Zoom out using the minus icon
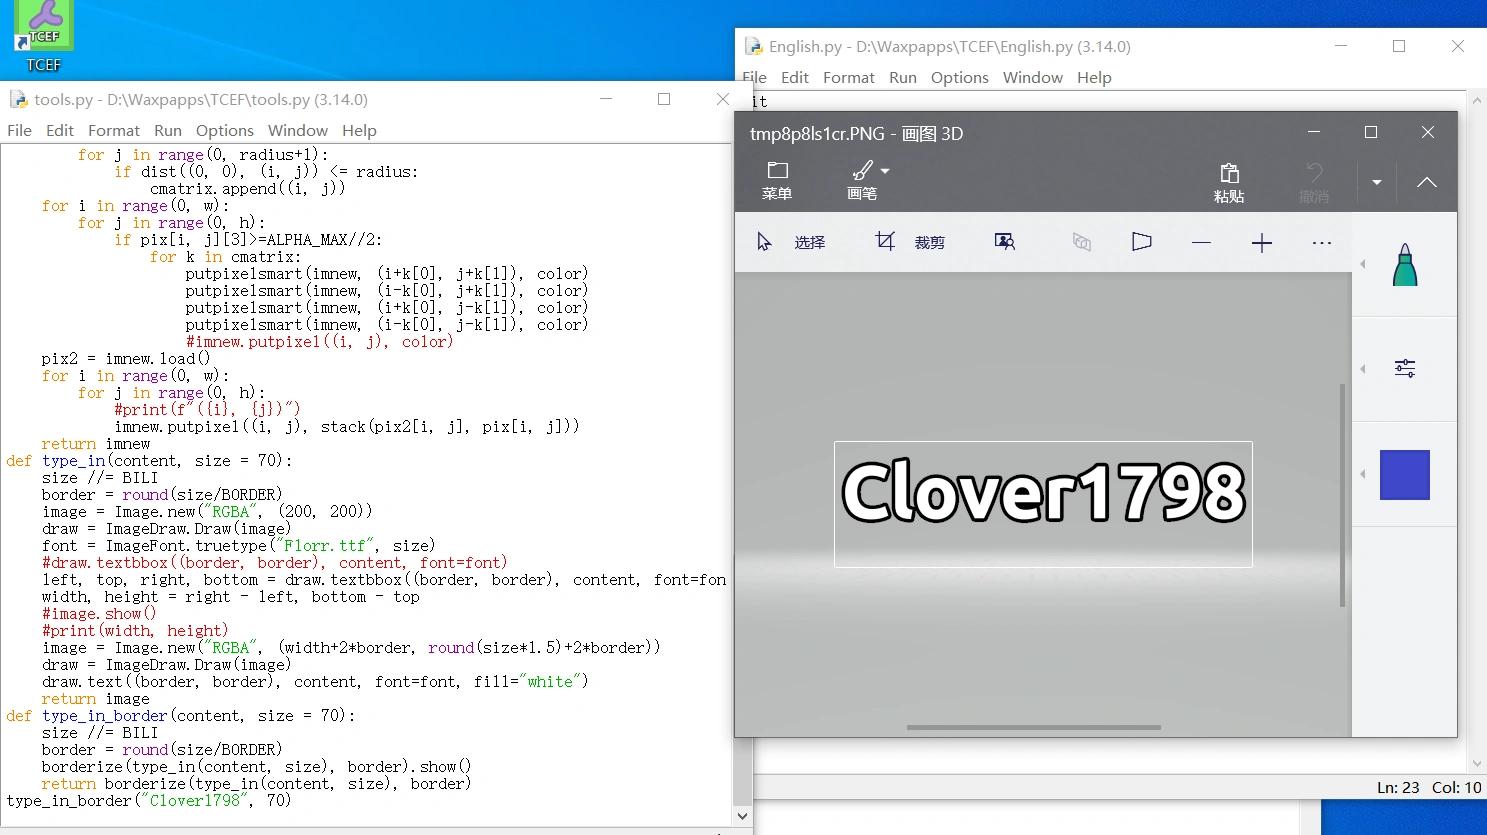The image size is (1487, 835). (1201, 242)
